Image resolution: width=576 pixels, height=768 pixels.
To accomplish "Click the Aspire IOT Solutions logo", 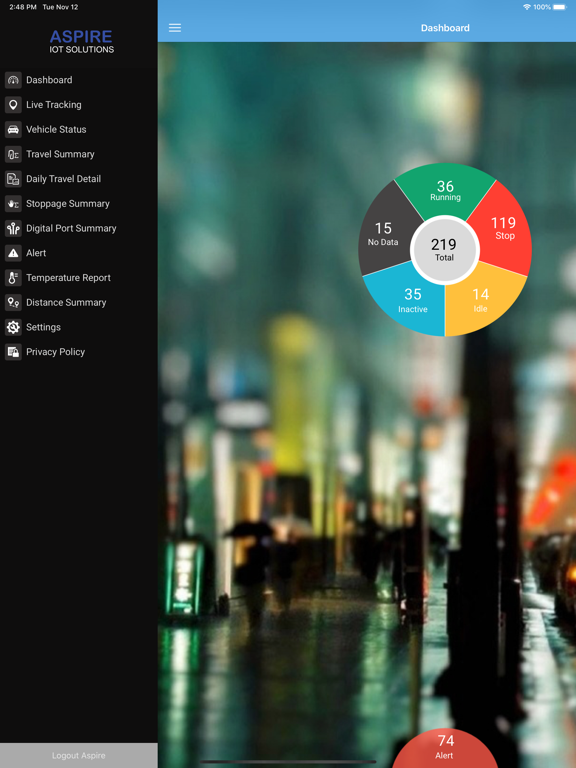I will tap(81, 42).
